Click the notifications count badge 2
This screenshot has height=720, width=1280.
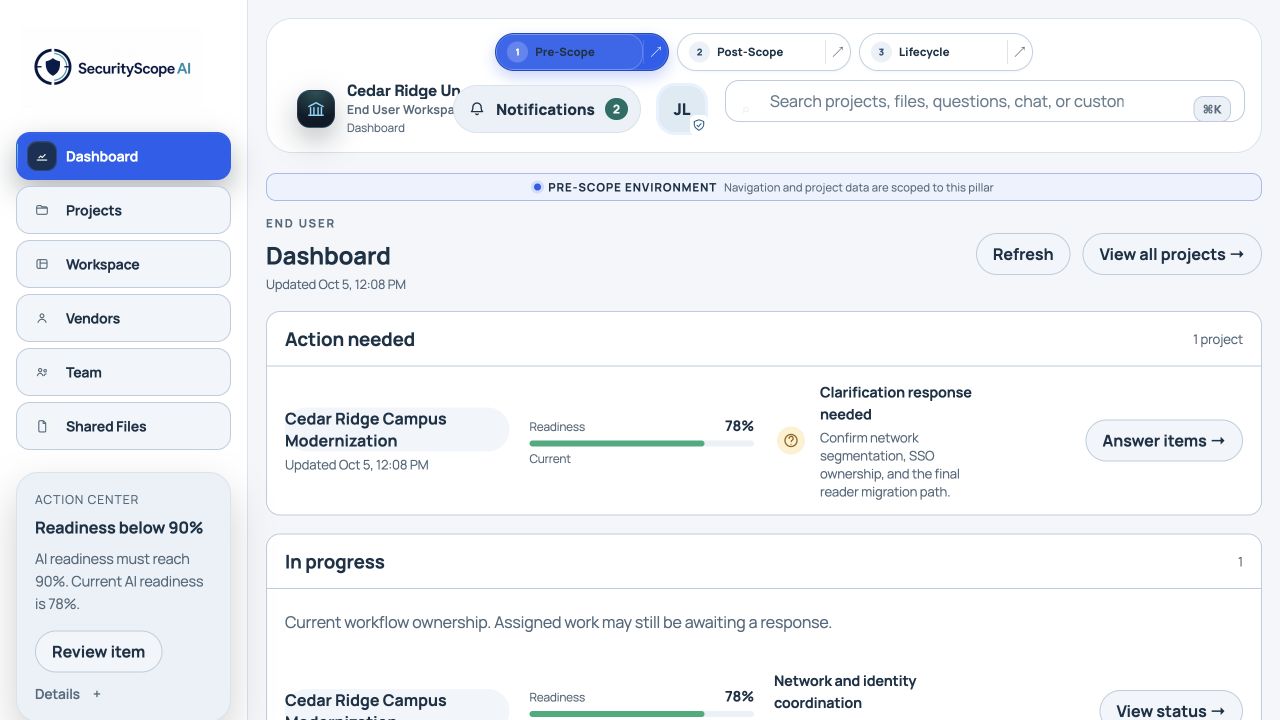(616, 109)
